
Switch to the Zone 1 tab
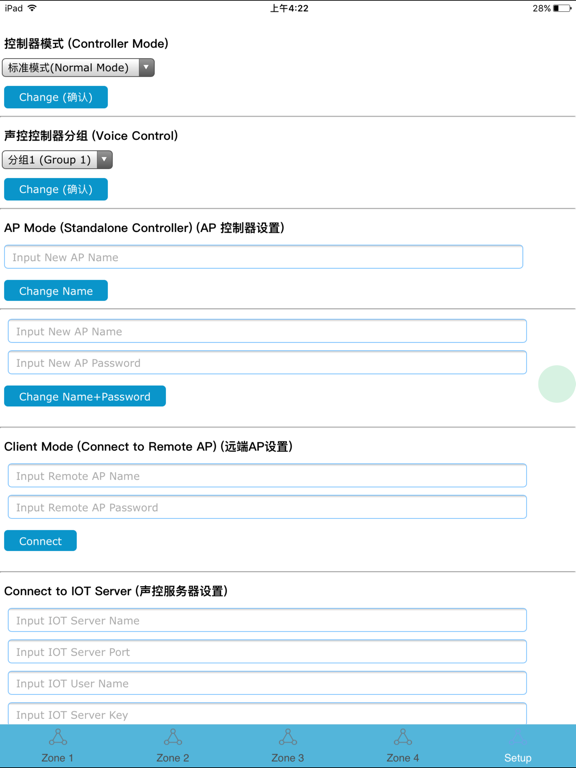(57, 746)
